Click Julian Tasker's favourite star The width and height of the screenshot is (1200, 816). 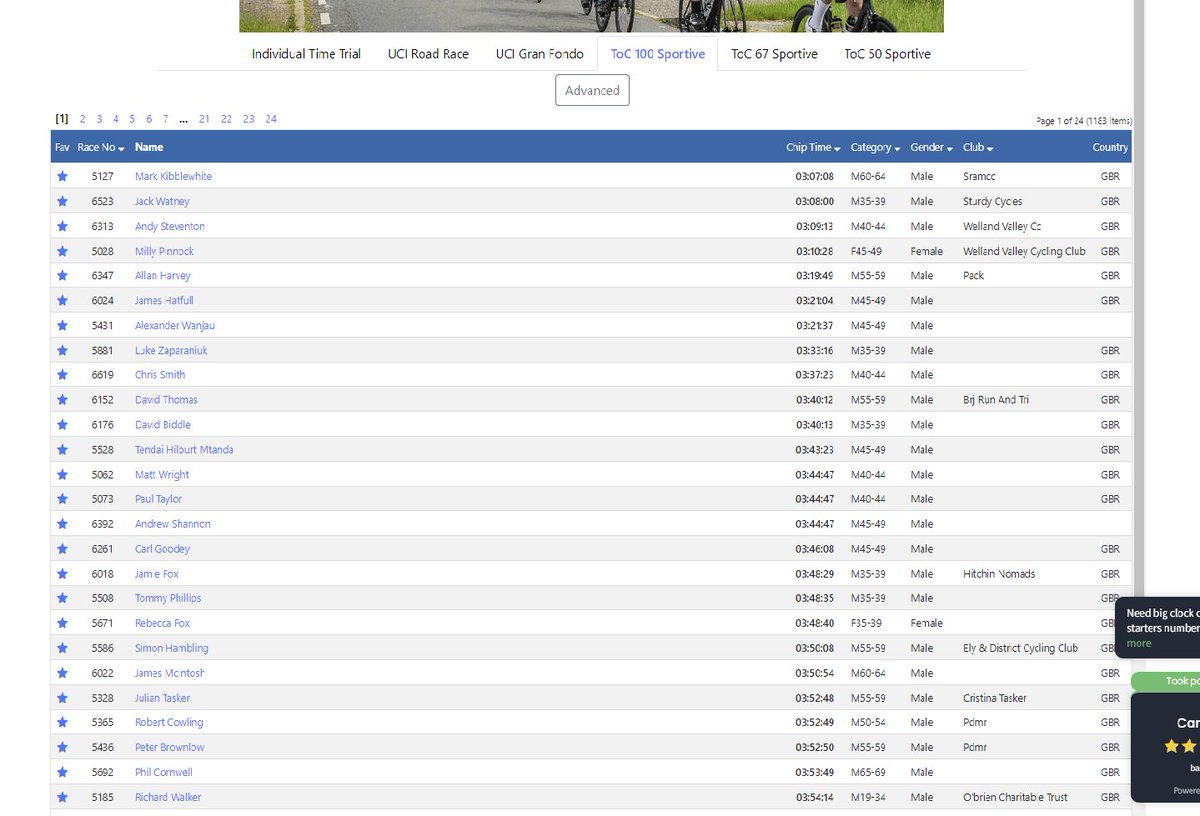coord(62,697)
